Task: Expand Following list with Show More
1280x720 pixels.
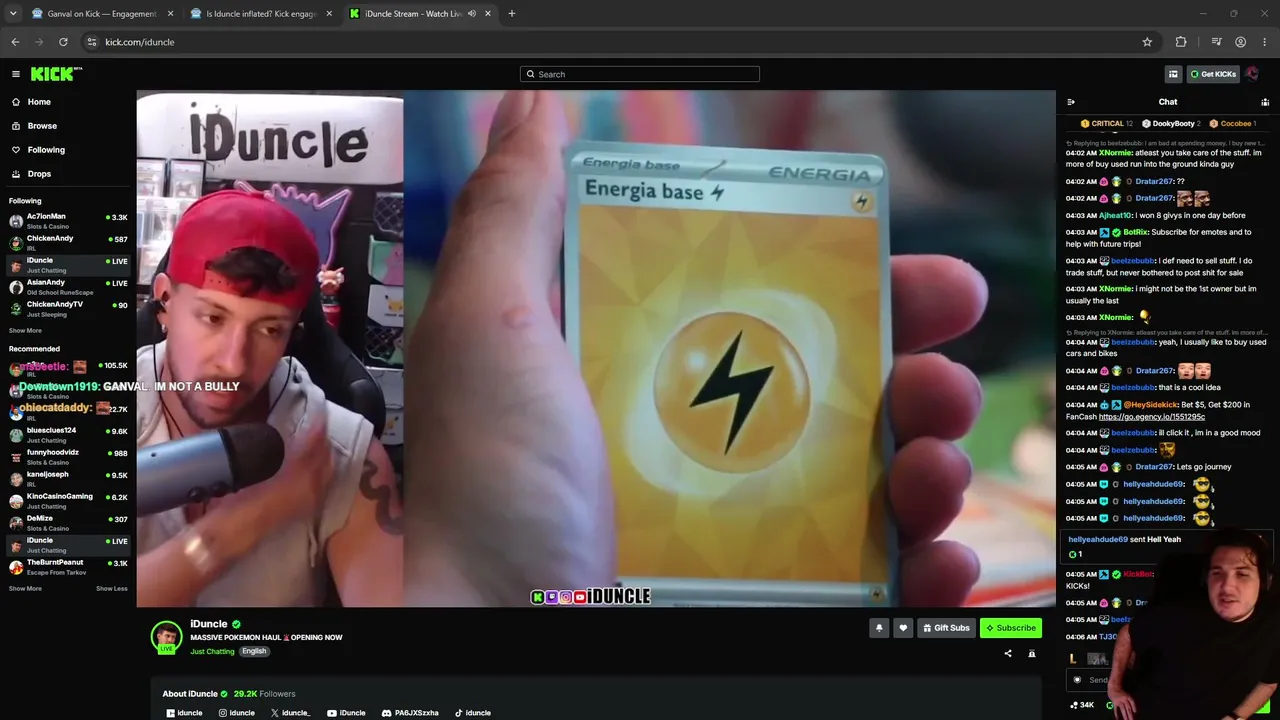Action: pyautogui.click(x=25, y=331)
